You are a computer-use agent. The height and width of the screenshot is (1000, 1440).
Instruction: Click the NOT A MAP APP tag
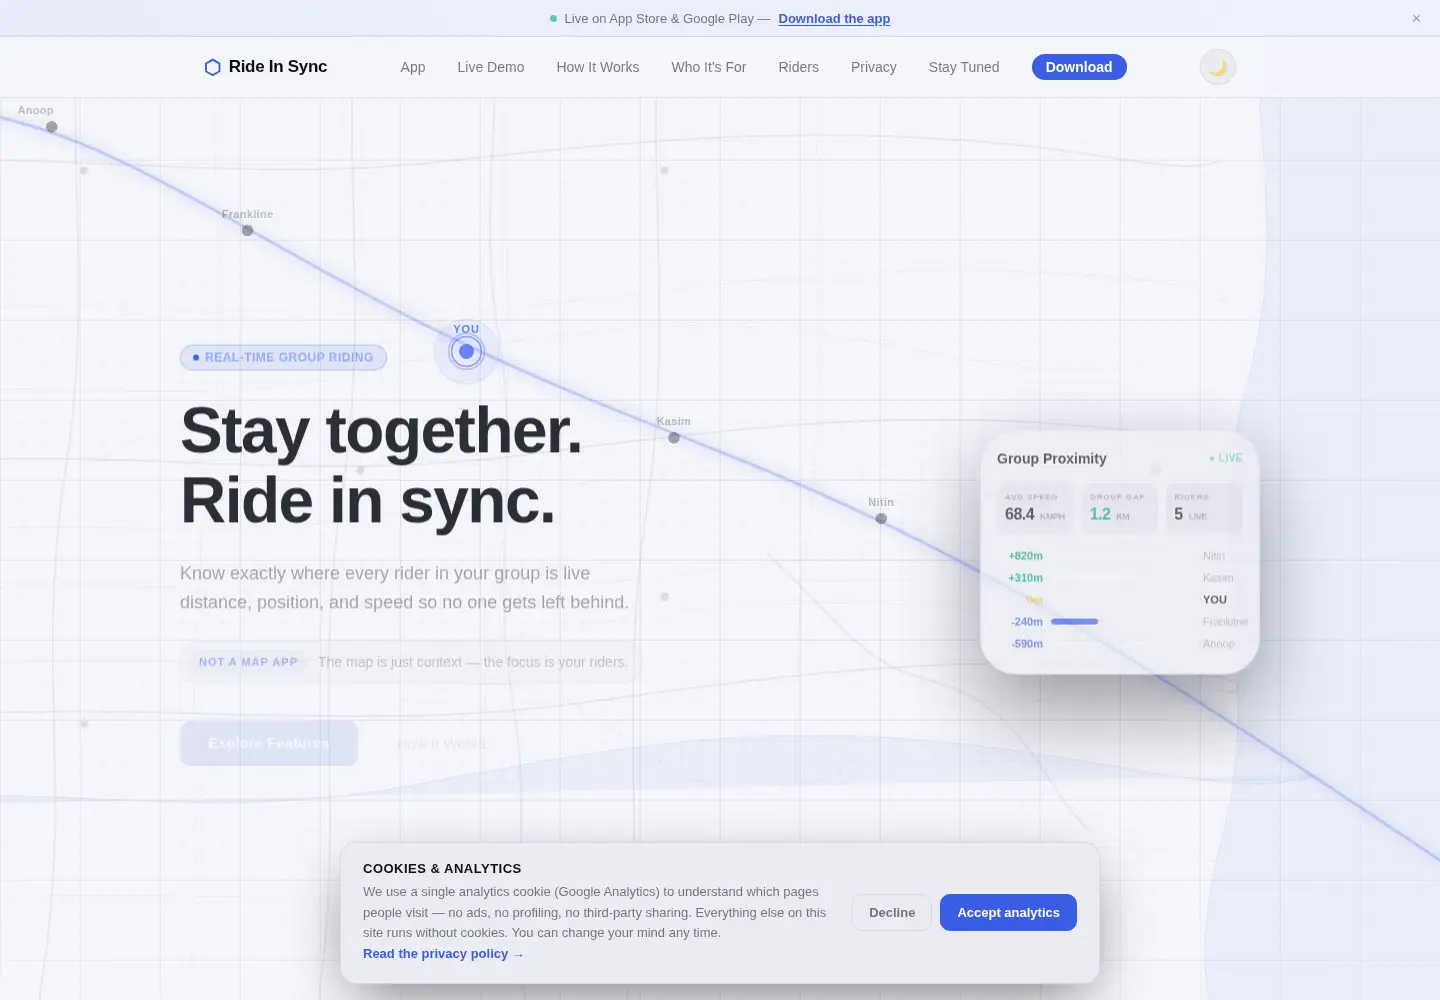coord(248,662)
